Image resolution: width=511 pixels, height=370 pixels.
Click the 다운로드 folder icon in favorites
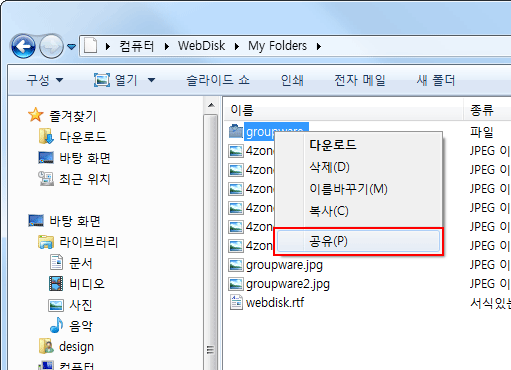pos(46,136)
